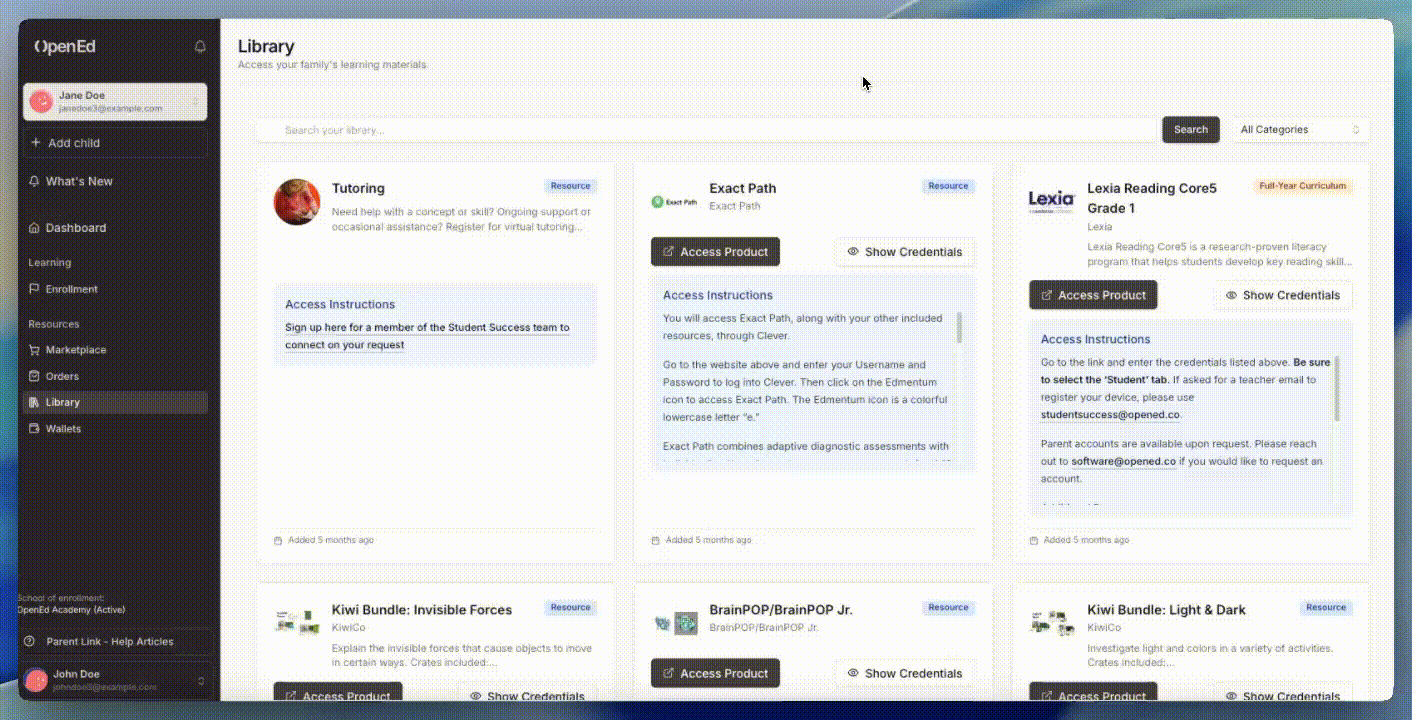Click the Exact Path logo icon

click(x=674, y=202)
